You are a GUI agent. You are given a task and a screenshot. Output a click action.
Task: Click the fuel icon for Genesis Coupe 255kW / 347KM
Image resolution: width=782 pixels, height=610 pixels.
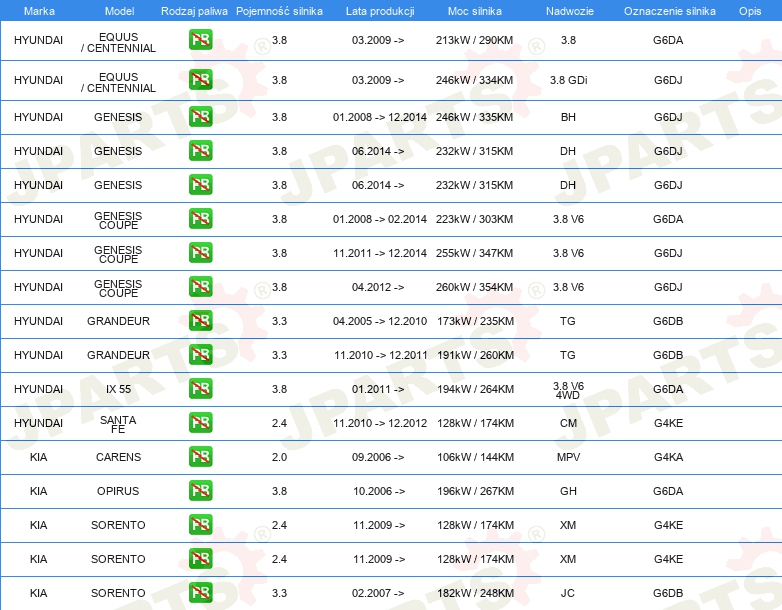200,253
